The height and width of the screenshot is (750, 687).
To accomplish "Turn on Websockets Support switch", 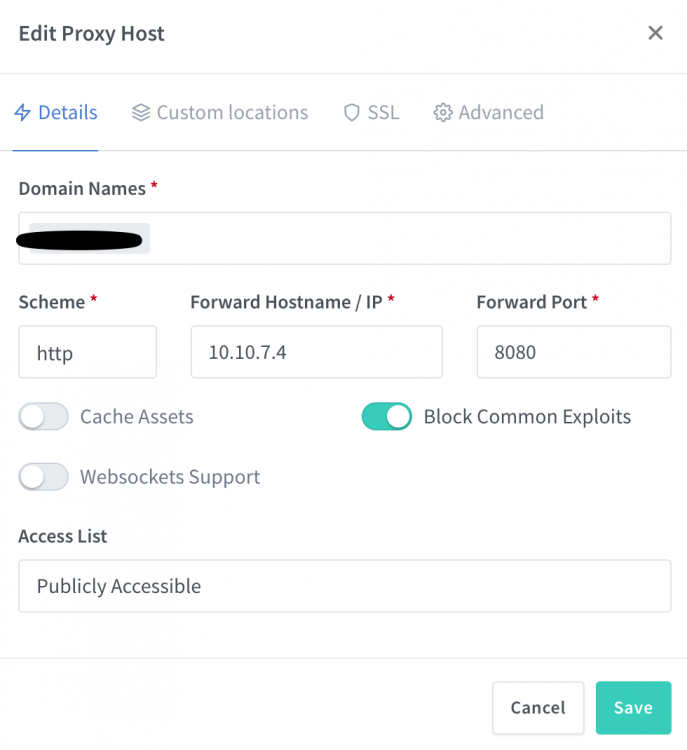I will (x=44, y=477).
